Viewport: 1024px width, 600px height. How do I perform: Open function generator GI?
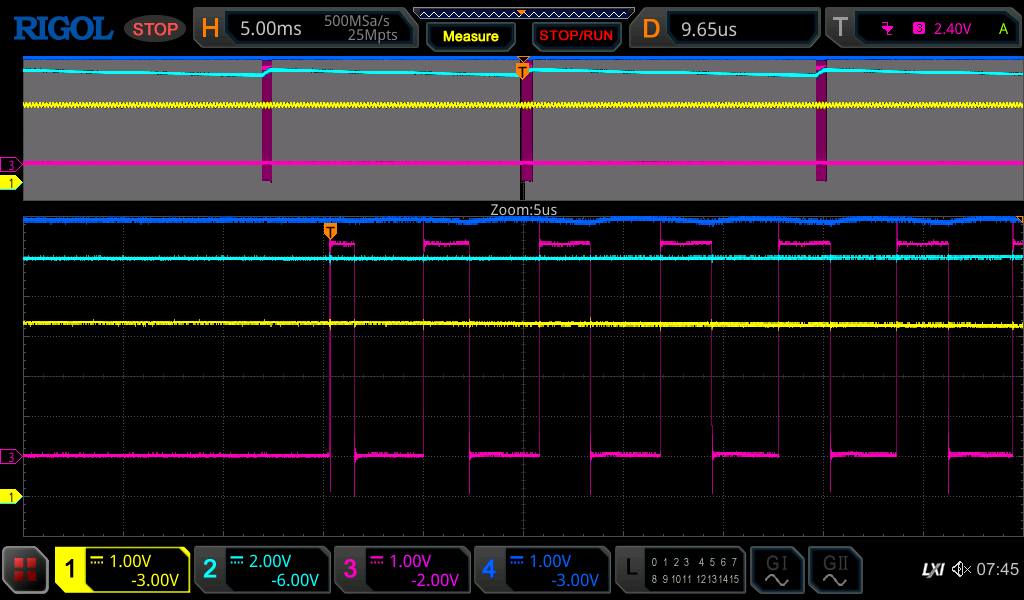pos(776,569)
